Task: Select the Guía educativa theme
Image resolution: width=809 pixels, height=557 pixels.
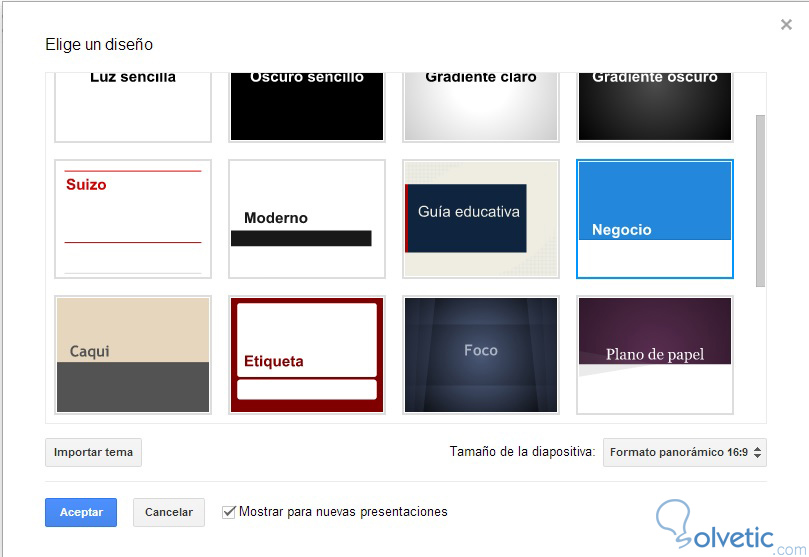Action: coord(481,219)
